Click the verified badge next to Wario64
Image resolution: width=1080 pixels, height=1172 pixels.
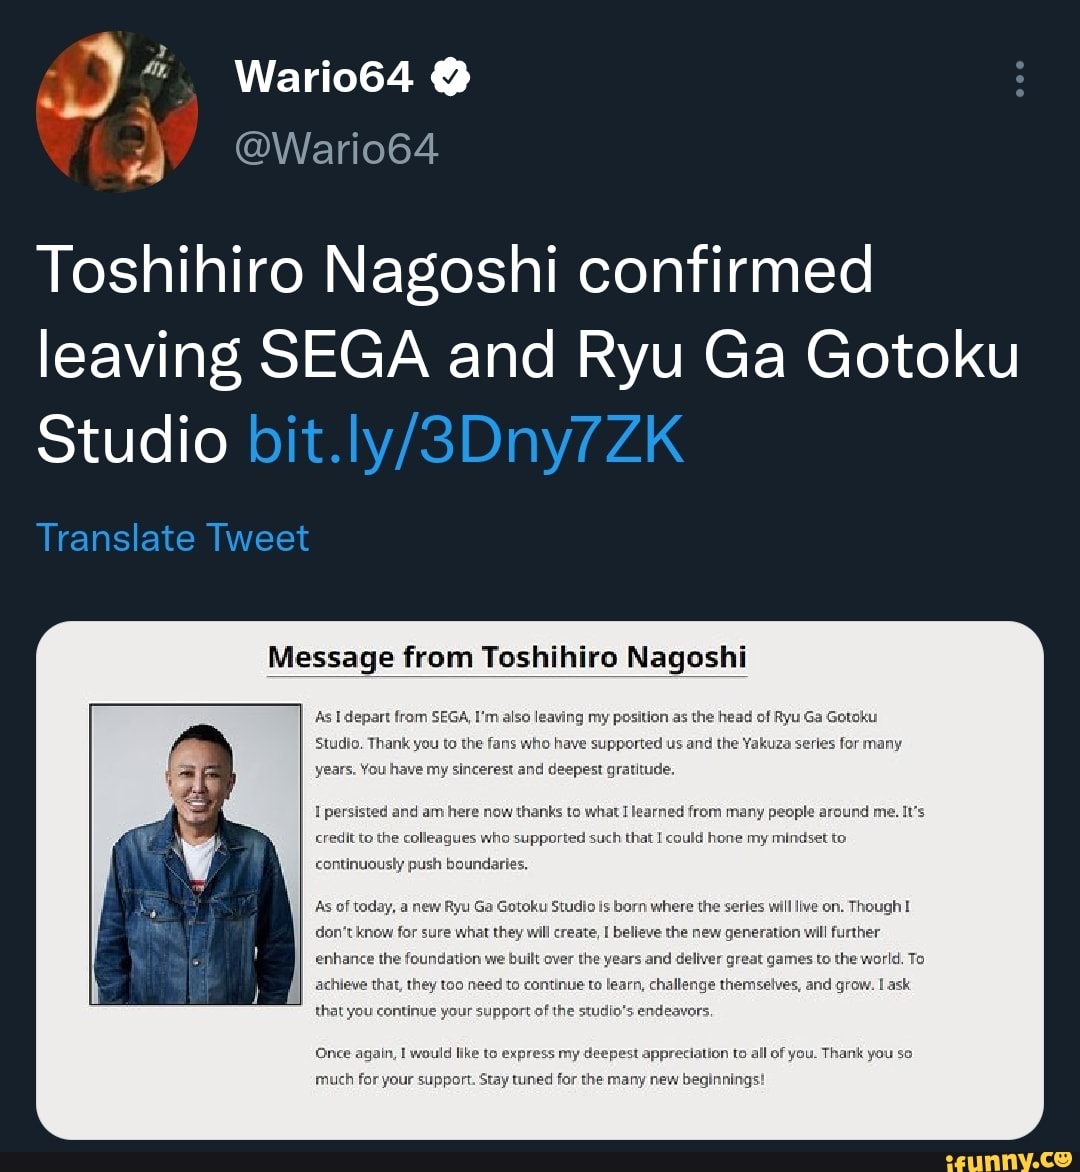pos(448,75)
